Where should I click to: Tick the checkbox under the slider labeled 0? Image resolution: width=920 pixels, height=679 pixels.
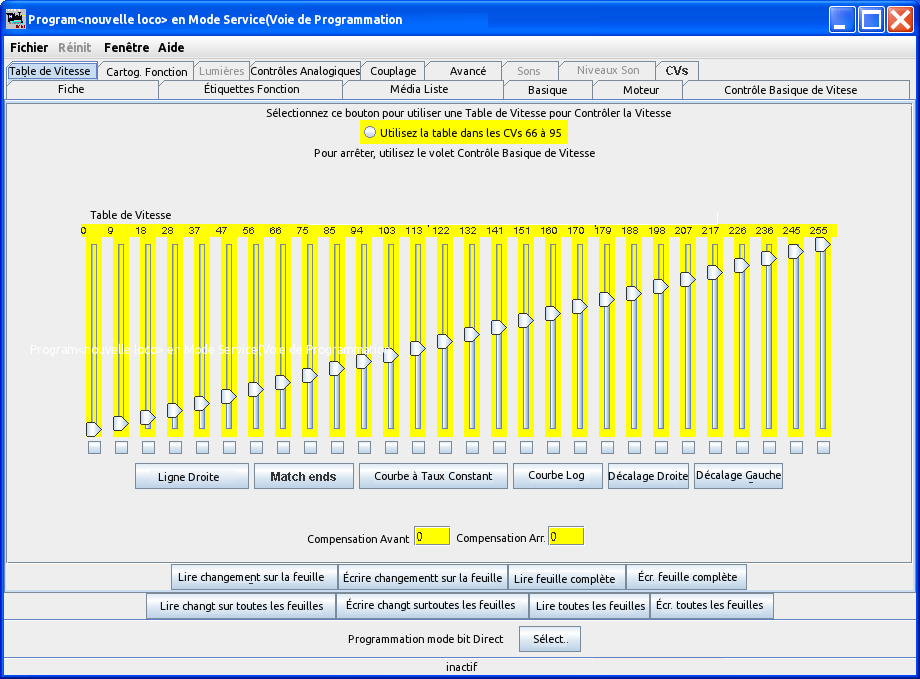tap(94, 447)
